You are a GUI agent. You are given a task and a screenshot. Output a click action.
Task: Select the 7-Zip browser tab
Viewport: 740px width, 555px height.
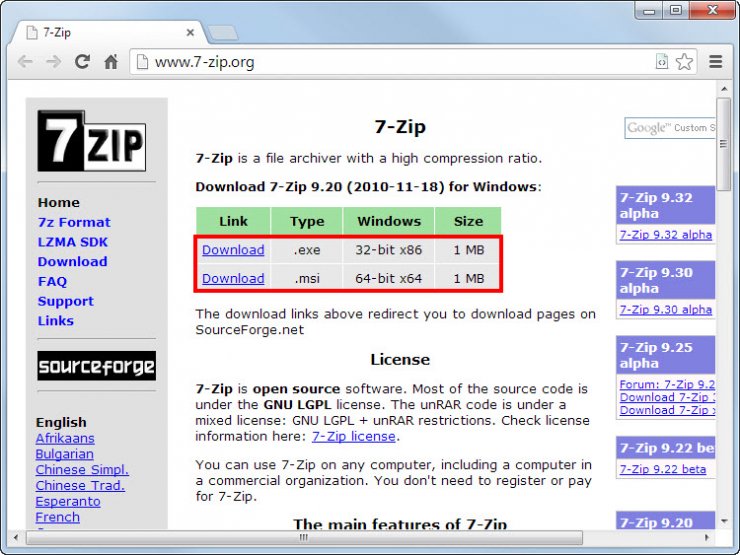coord(109,33)
